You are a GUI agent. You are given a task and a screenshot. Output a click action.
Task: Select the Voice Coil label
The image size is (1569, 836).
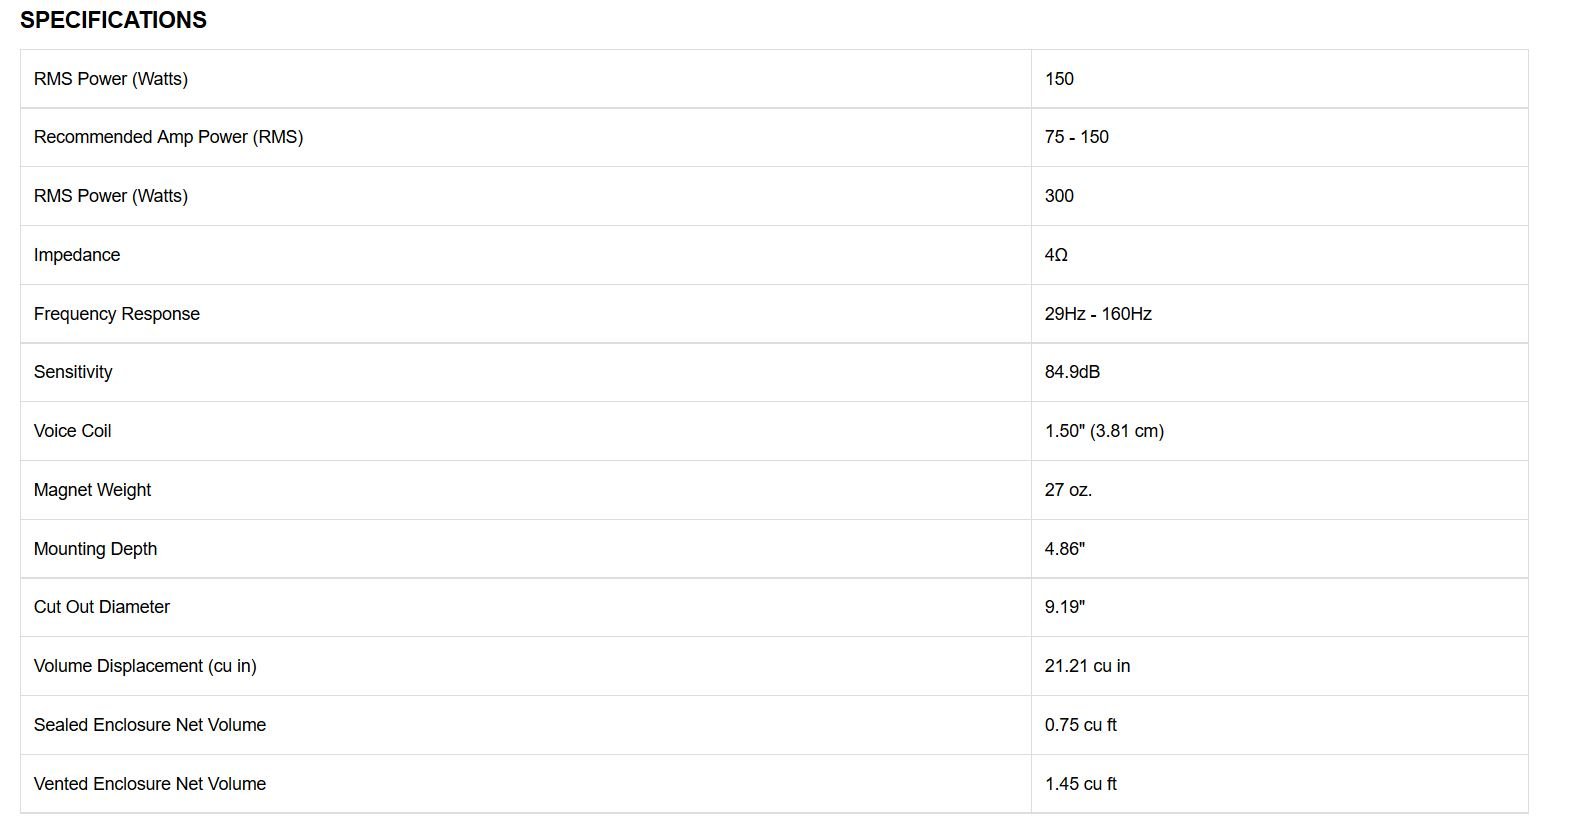[x=72, y=431]
